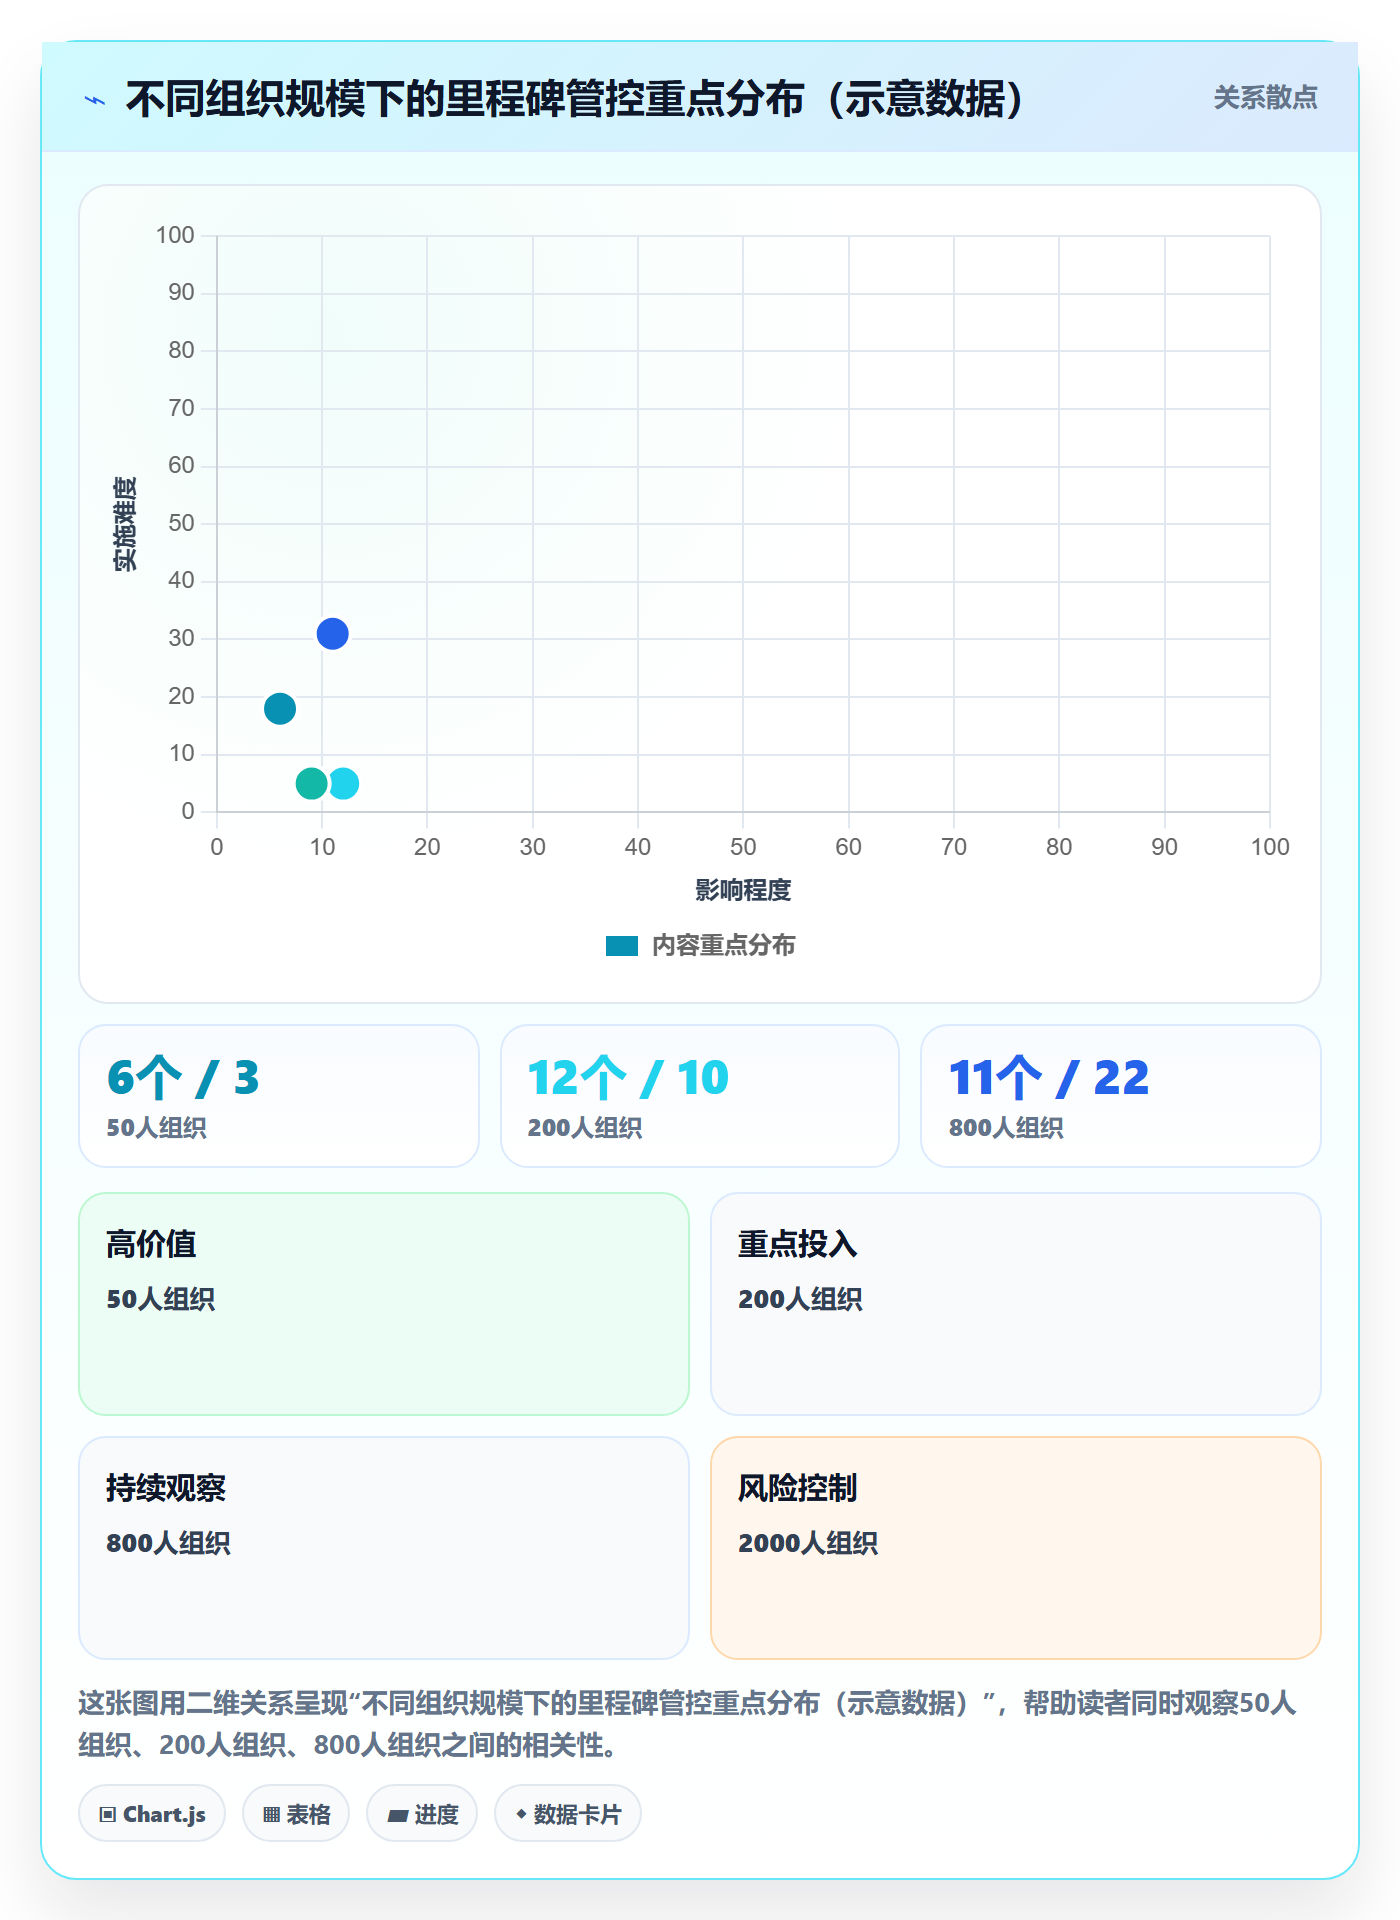Select the 11个 / 22 stat card
The height and width of the screenshot is (1920, 1400).
[x=1121, y=1095]
